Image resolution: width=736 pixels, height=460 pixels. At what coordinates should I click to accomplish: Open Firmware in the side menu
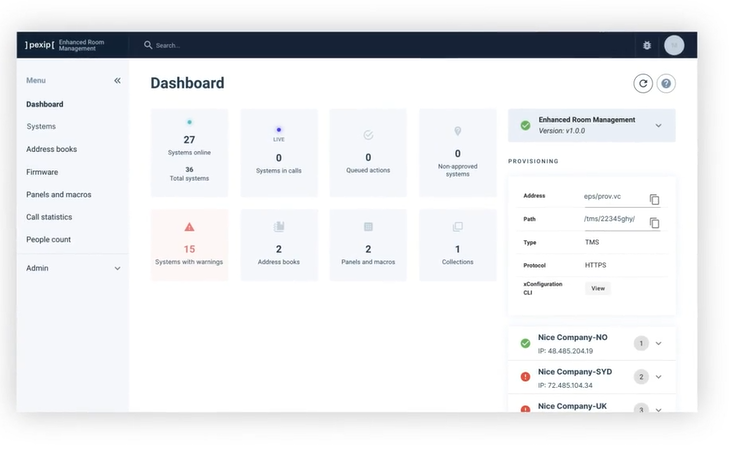(x=42, y=172)
